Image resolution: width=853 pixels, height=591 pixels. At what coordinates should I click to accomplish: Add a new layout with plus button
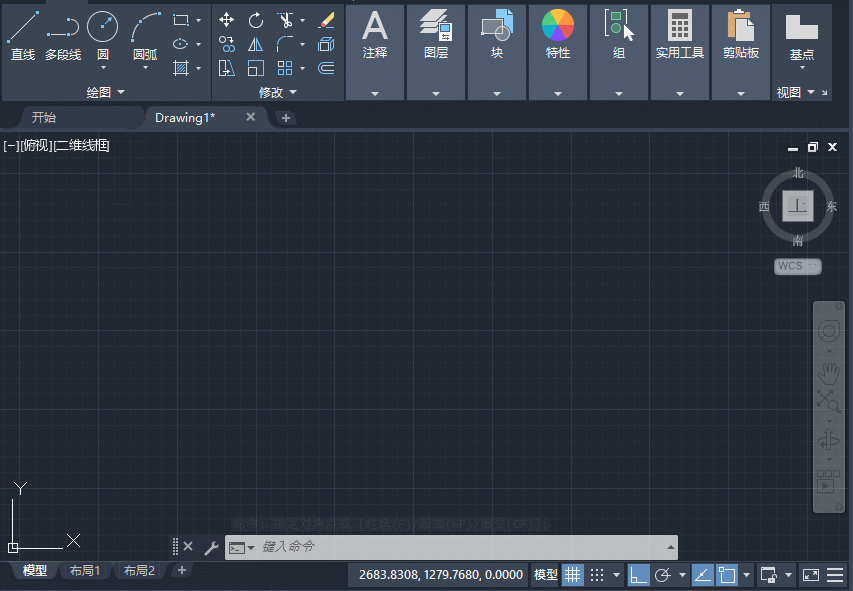[182, 570]
